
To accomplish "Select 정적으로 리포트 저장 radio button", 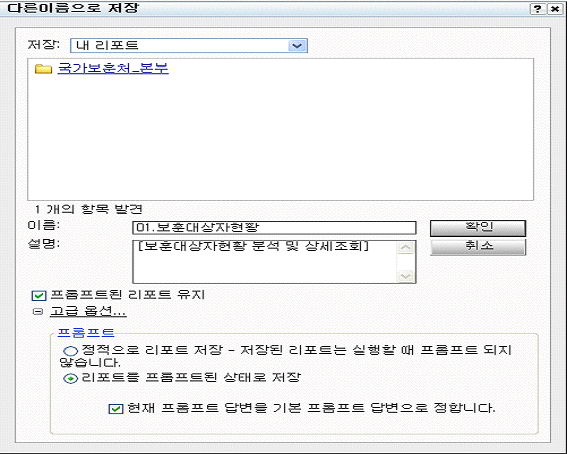I will coord(71,351).
